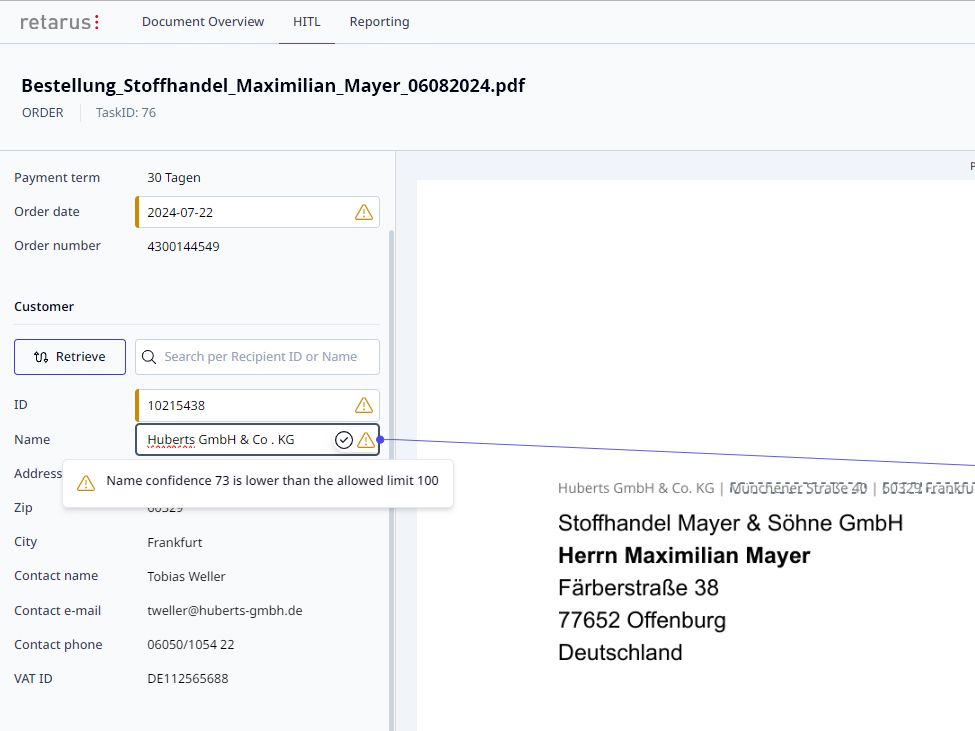Click the Customer section heading
This screenshot has height=731, width=975.
pyautogui.click(x=44, y=306)
